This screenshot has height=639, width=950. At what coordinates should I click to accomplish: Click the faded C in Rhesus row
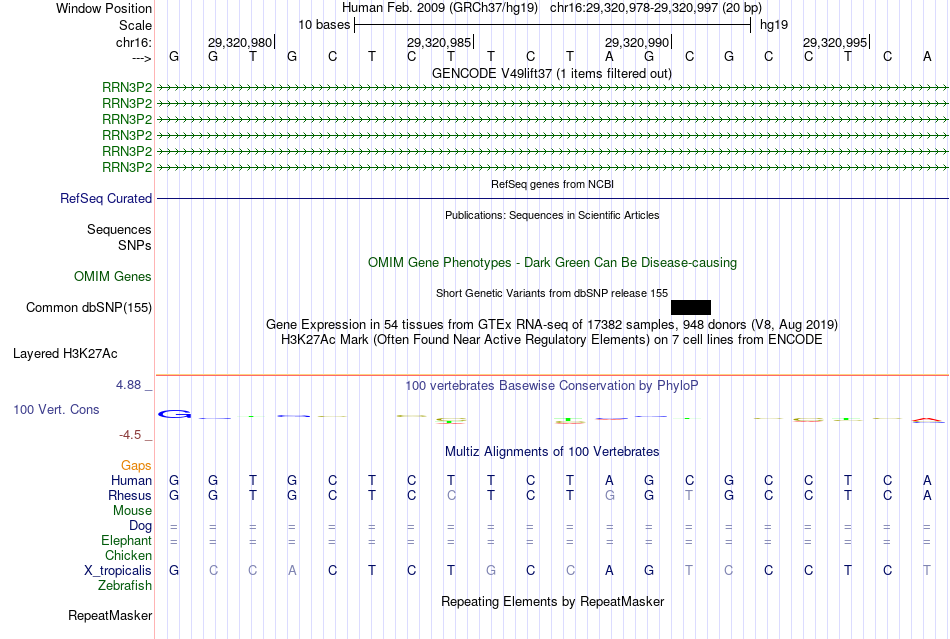tap(451, 495)
